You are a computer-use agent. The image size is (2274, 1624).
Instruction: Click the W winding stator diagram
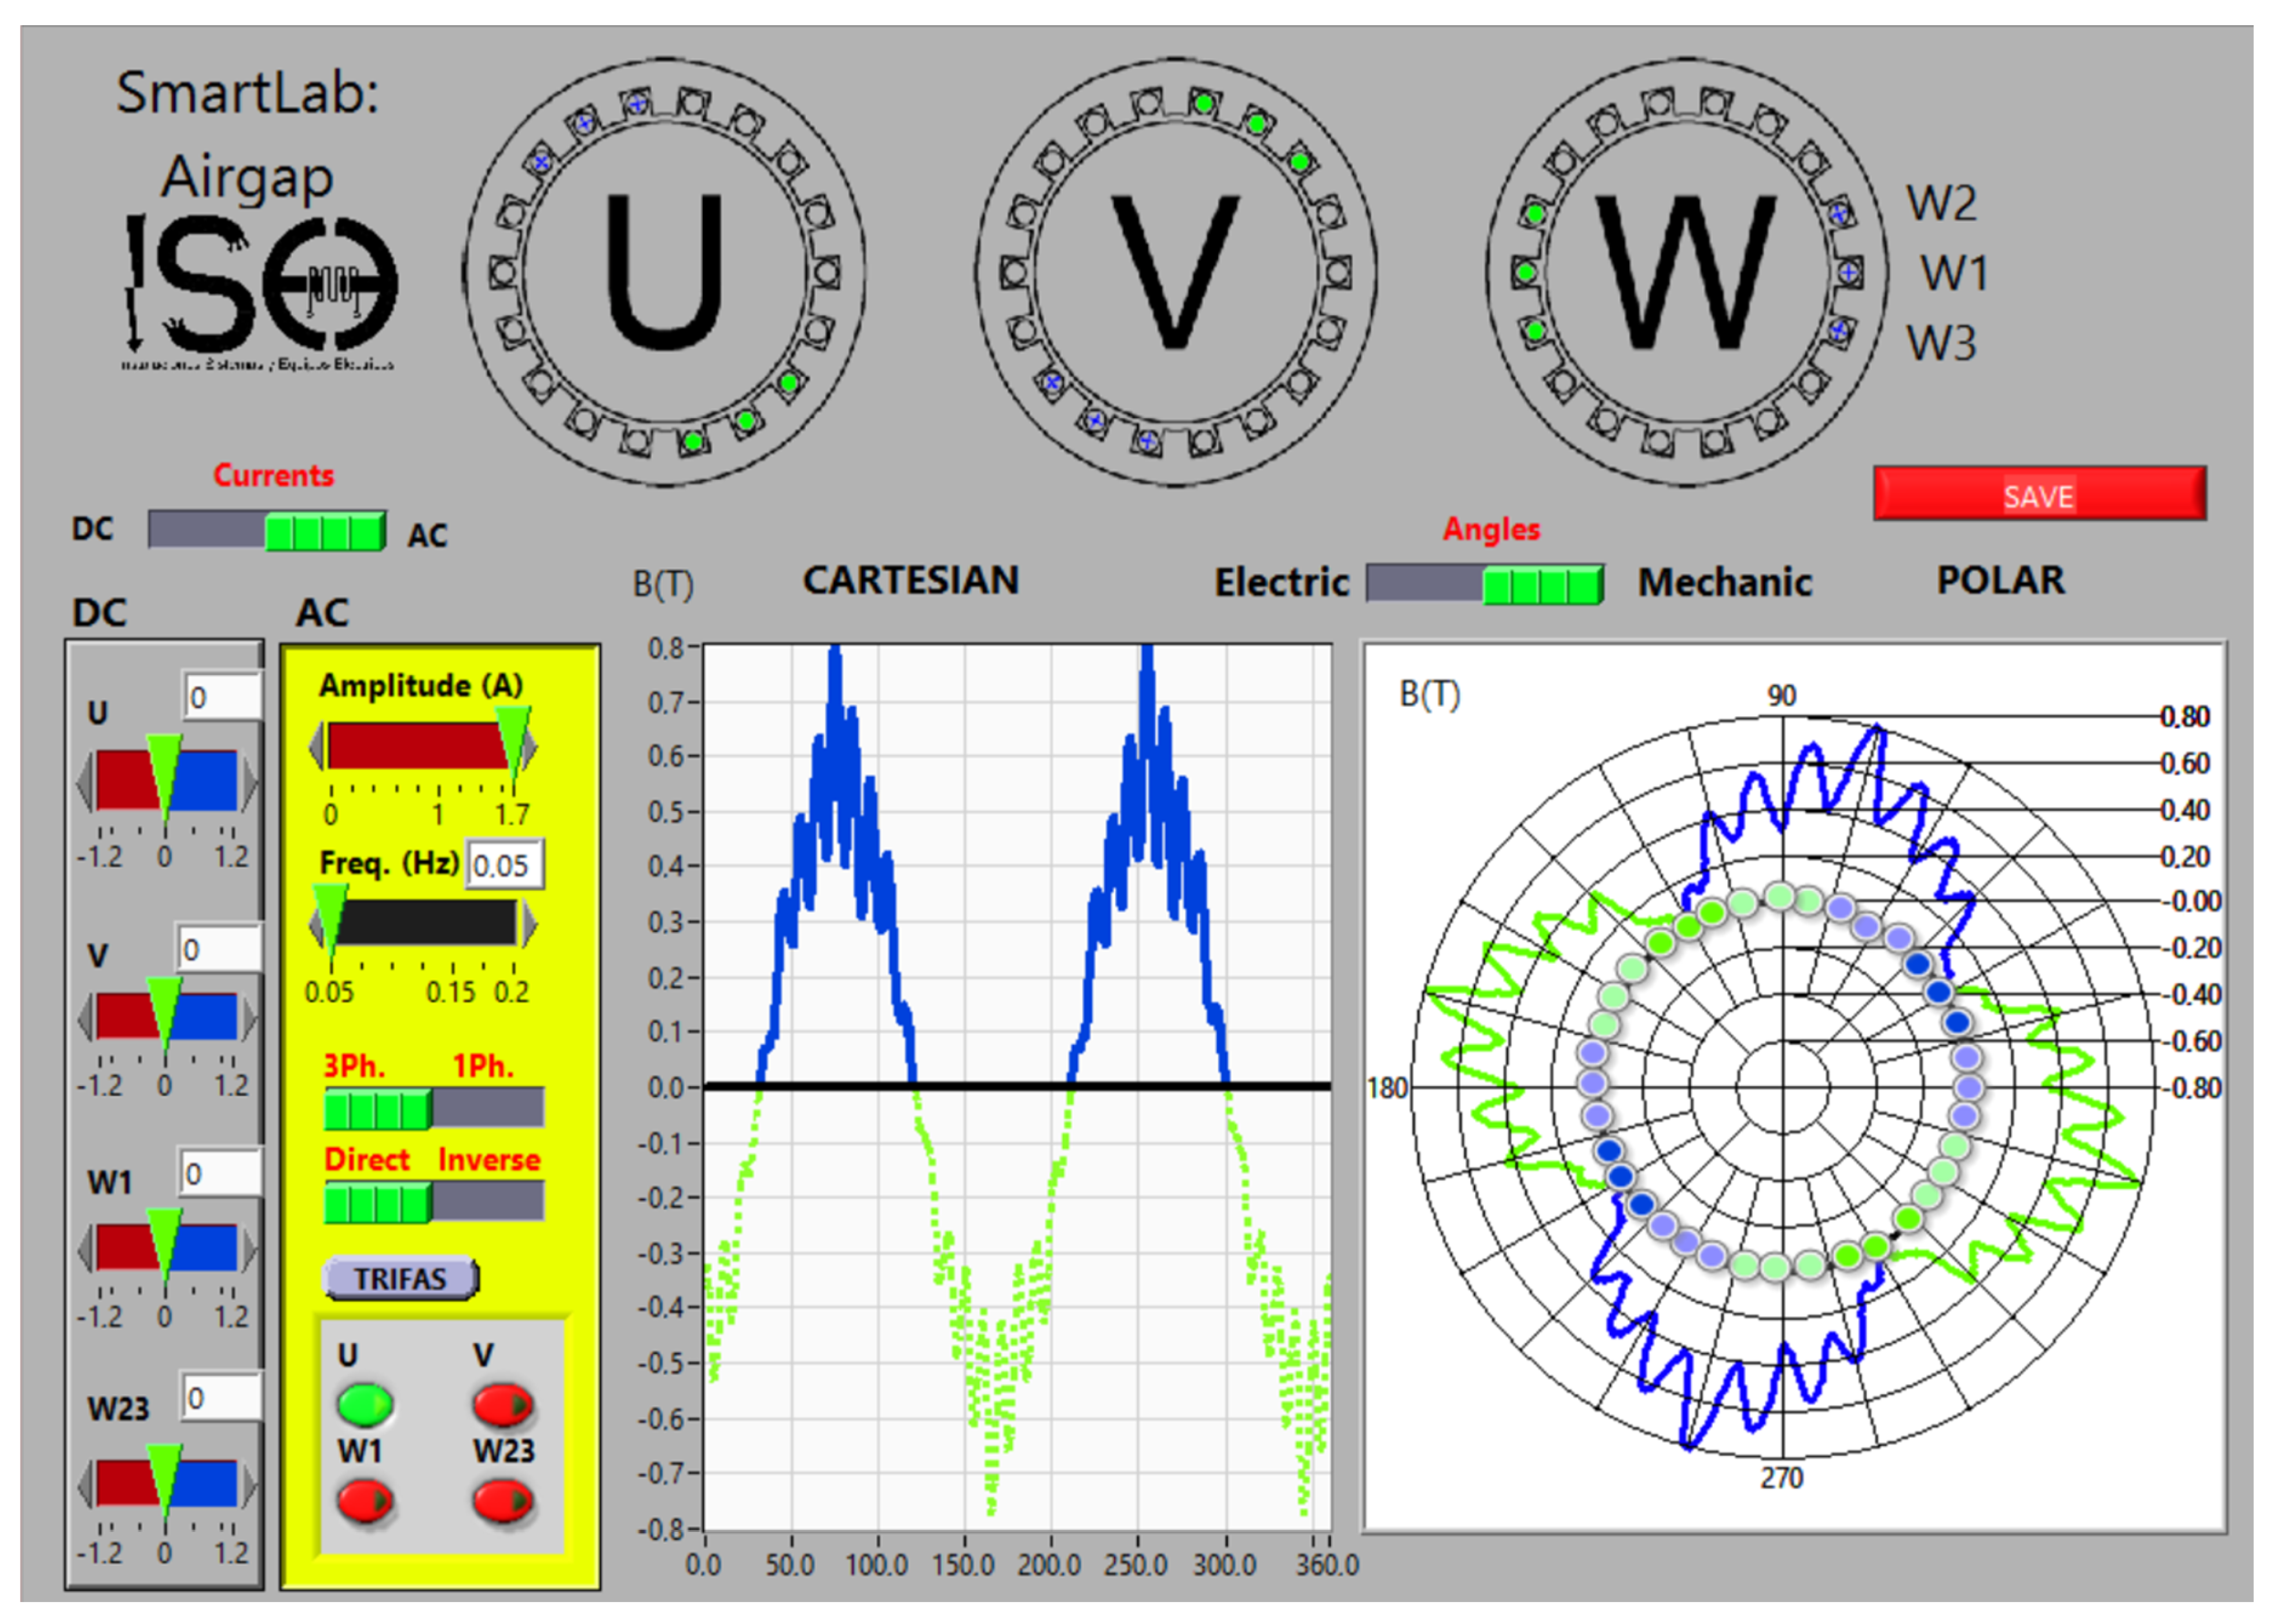pos(1686,272)
